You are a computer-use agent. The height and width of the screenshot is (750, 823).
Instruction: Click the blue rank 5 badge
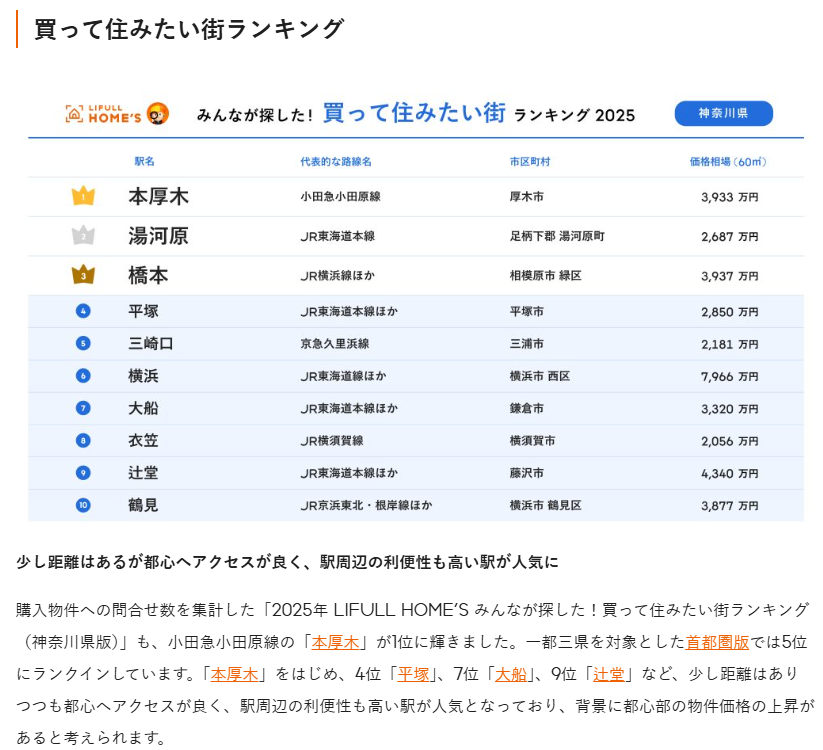click(x=83, y=343)
